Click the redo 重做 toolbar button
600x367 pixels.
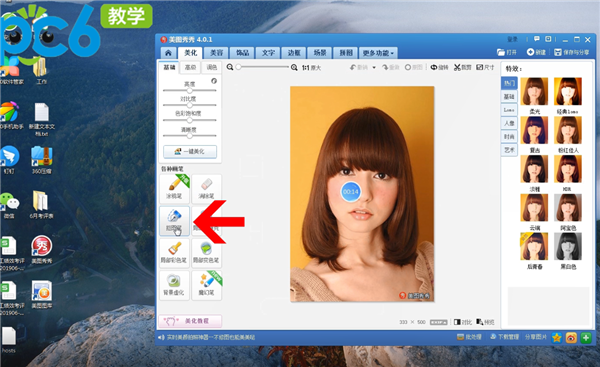[391, 67]
